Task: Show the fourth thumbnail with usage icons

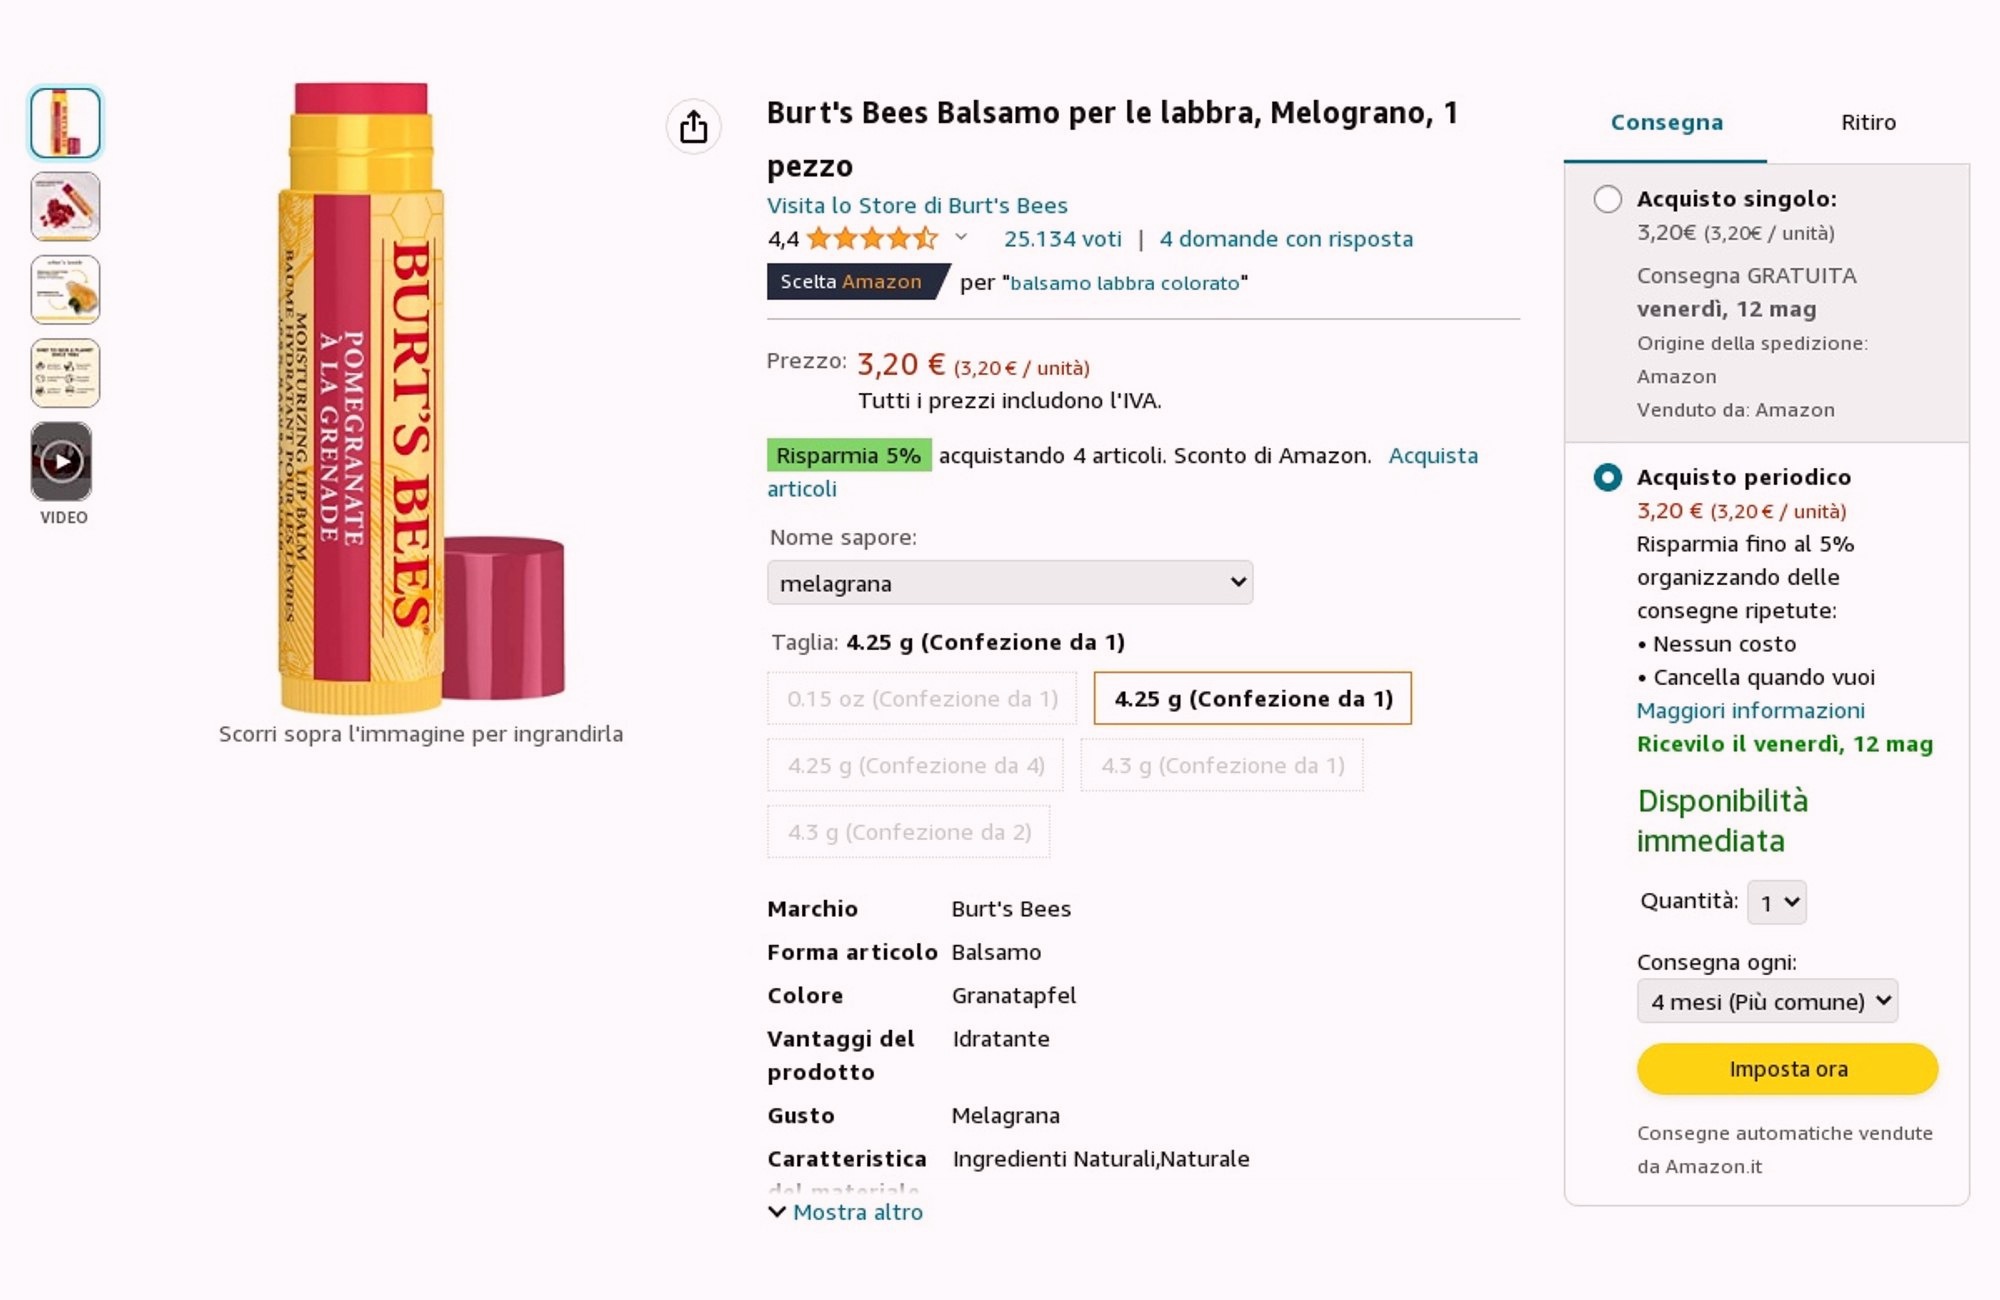Action: click(65, 373)
